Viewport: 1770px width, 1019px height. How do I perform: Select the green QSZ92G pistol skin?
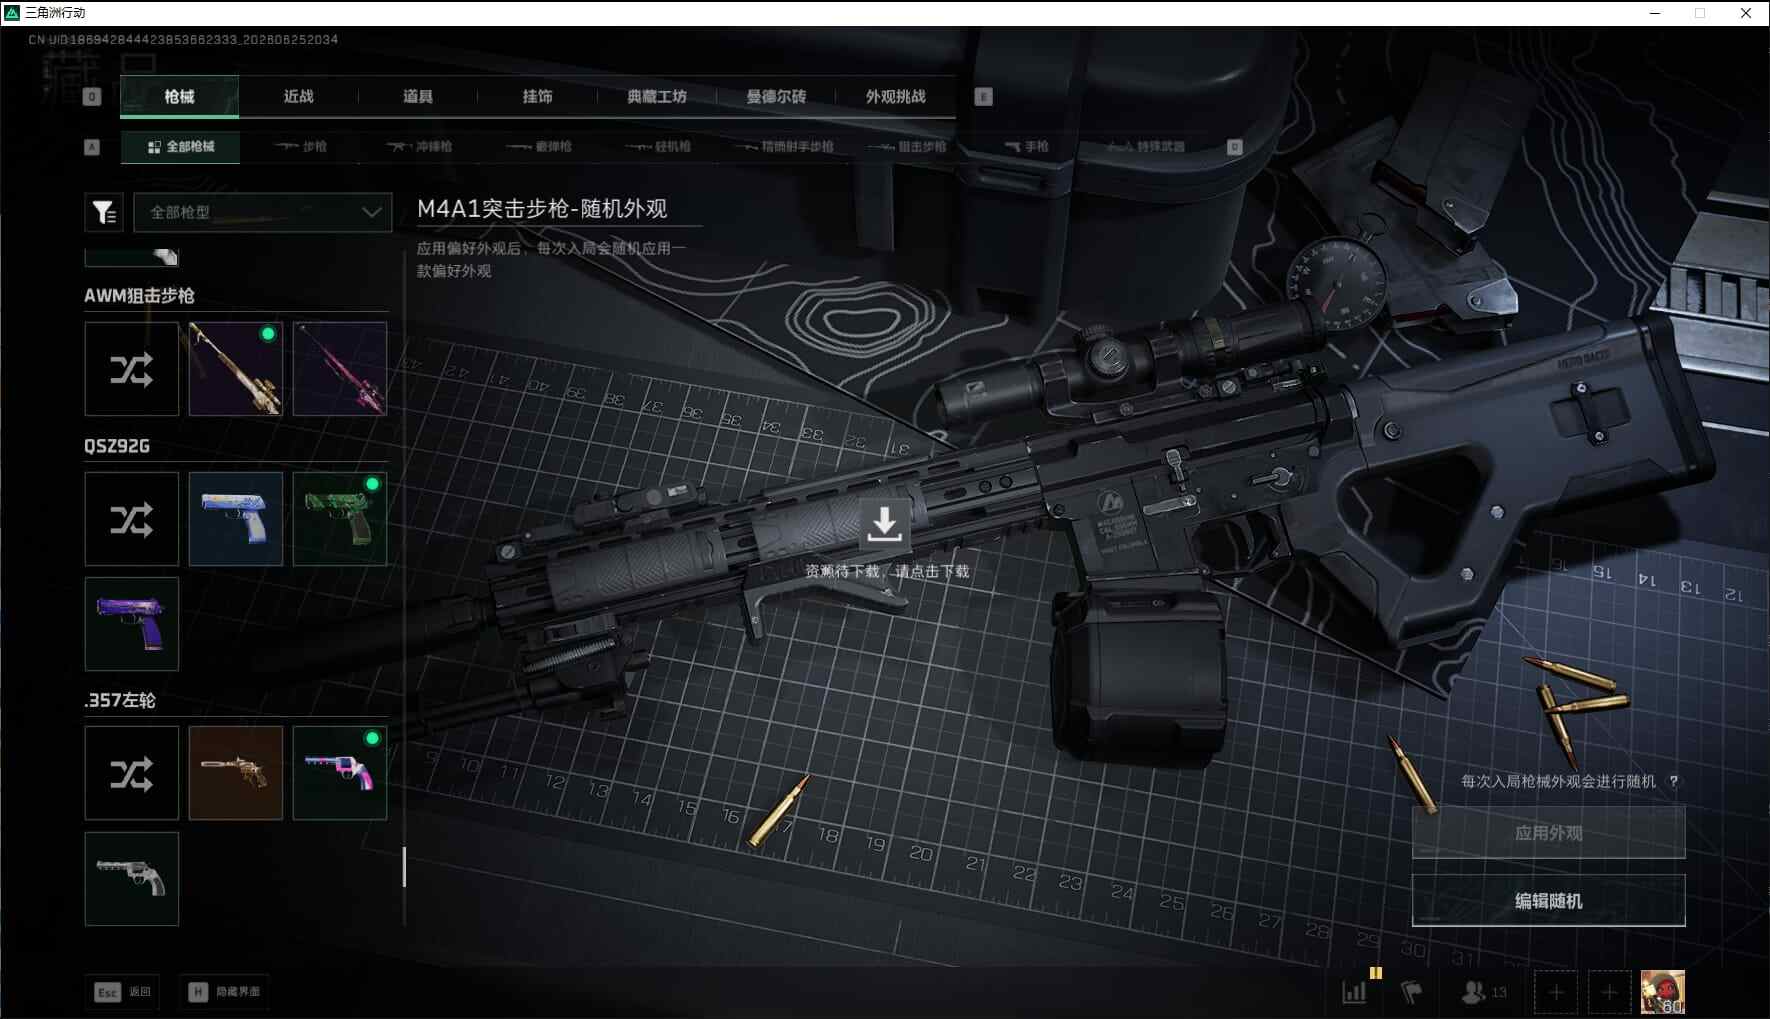click(340, 519)
